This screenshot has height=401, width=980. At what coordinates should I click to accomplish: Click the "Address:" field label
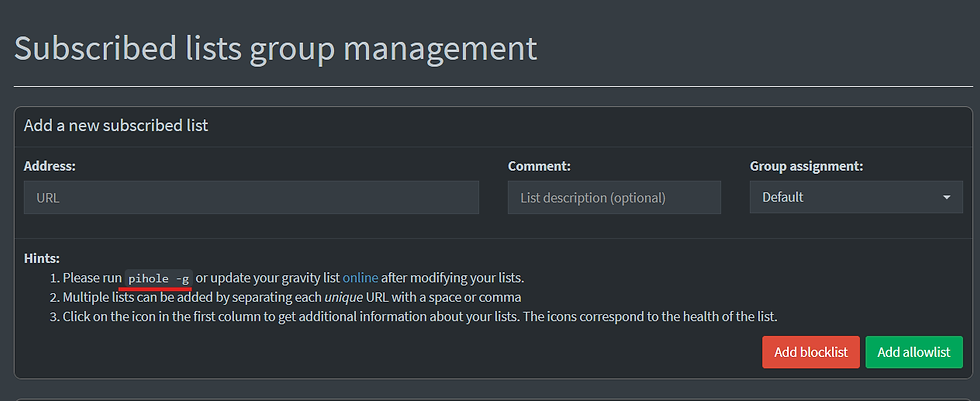[50, 166]
